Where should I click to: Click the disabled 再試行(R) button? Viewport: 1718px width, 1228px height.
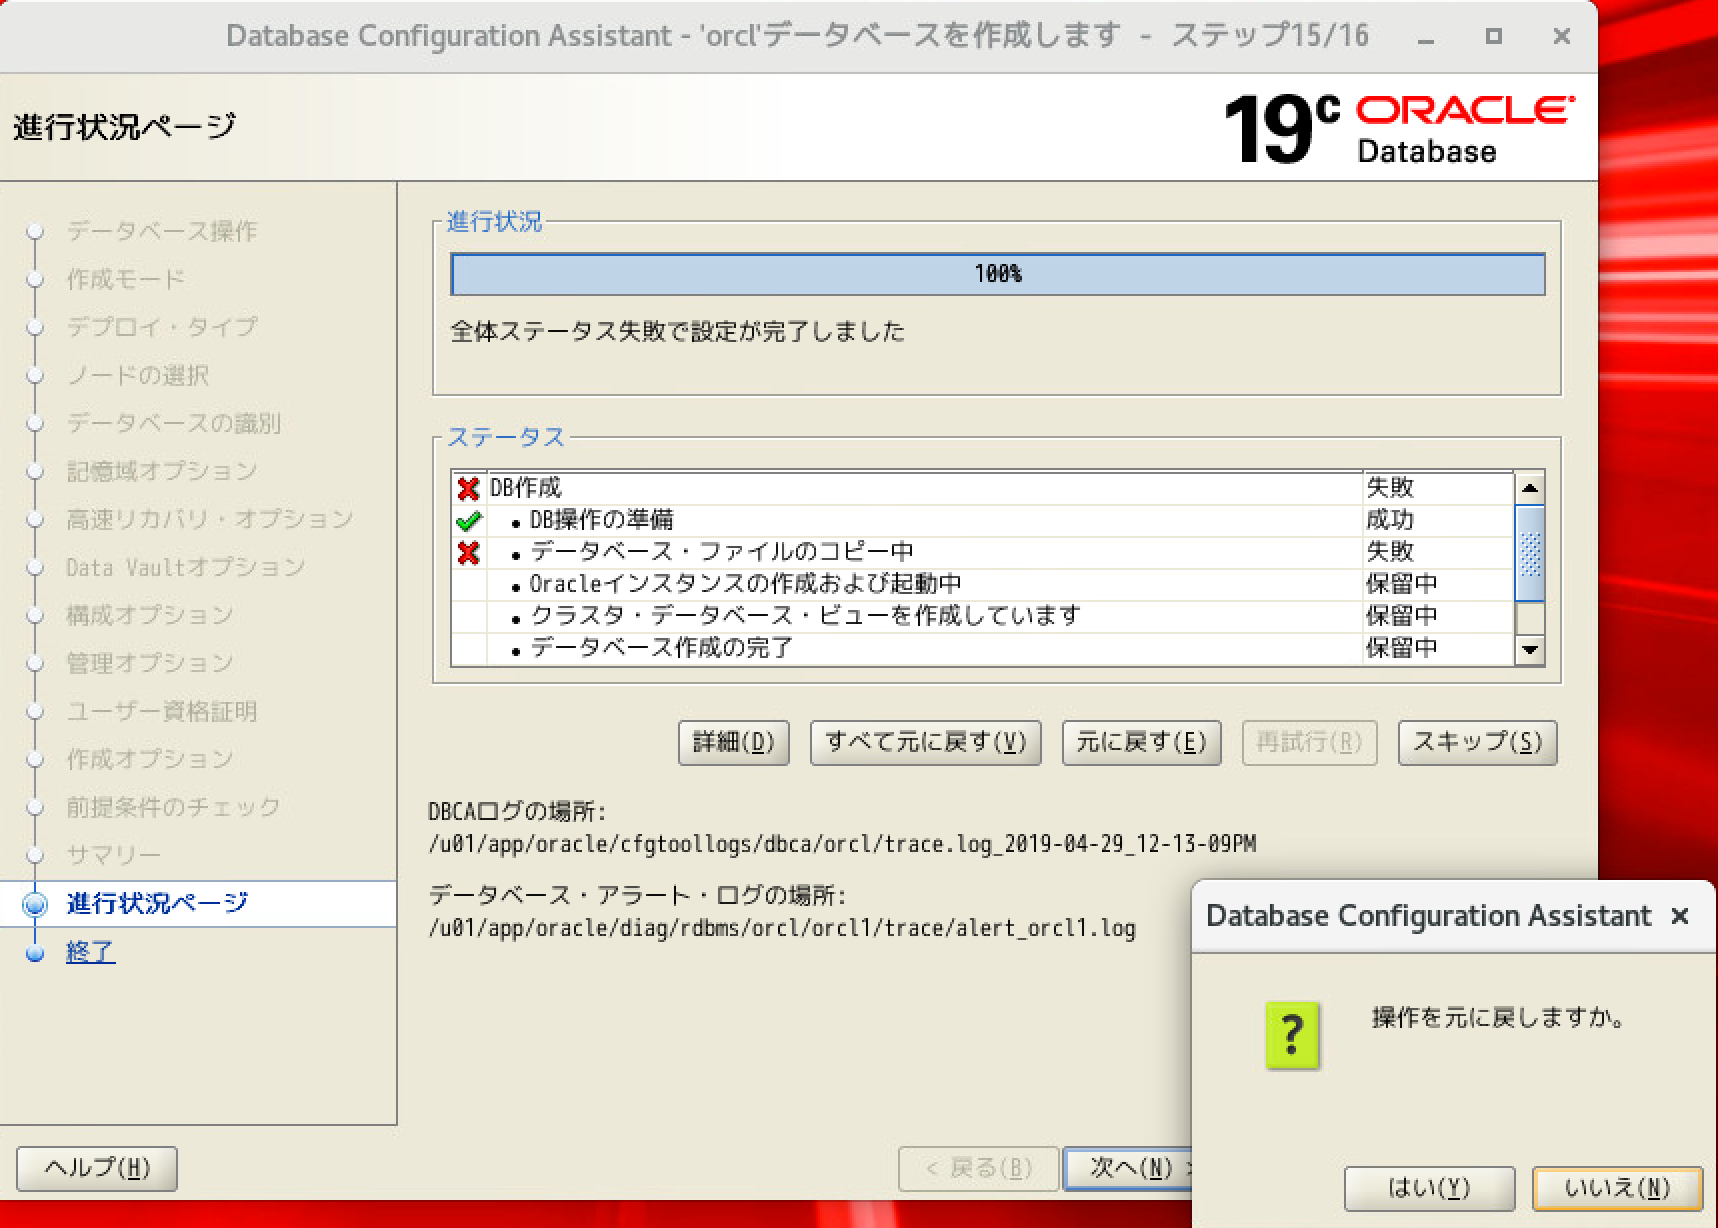1309,742
